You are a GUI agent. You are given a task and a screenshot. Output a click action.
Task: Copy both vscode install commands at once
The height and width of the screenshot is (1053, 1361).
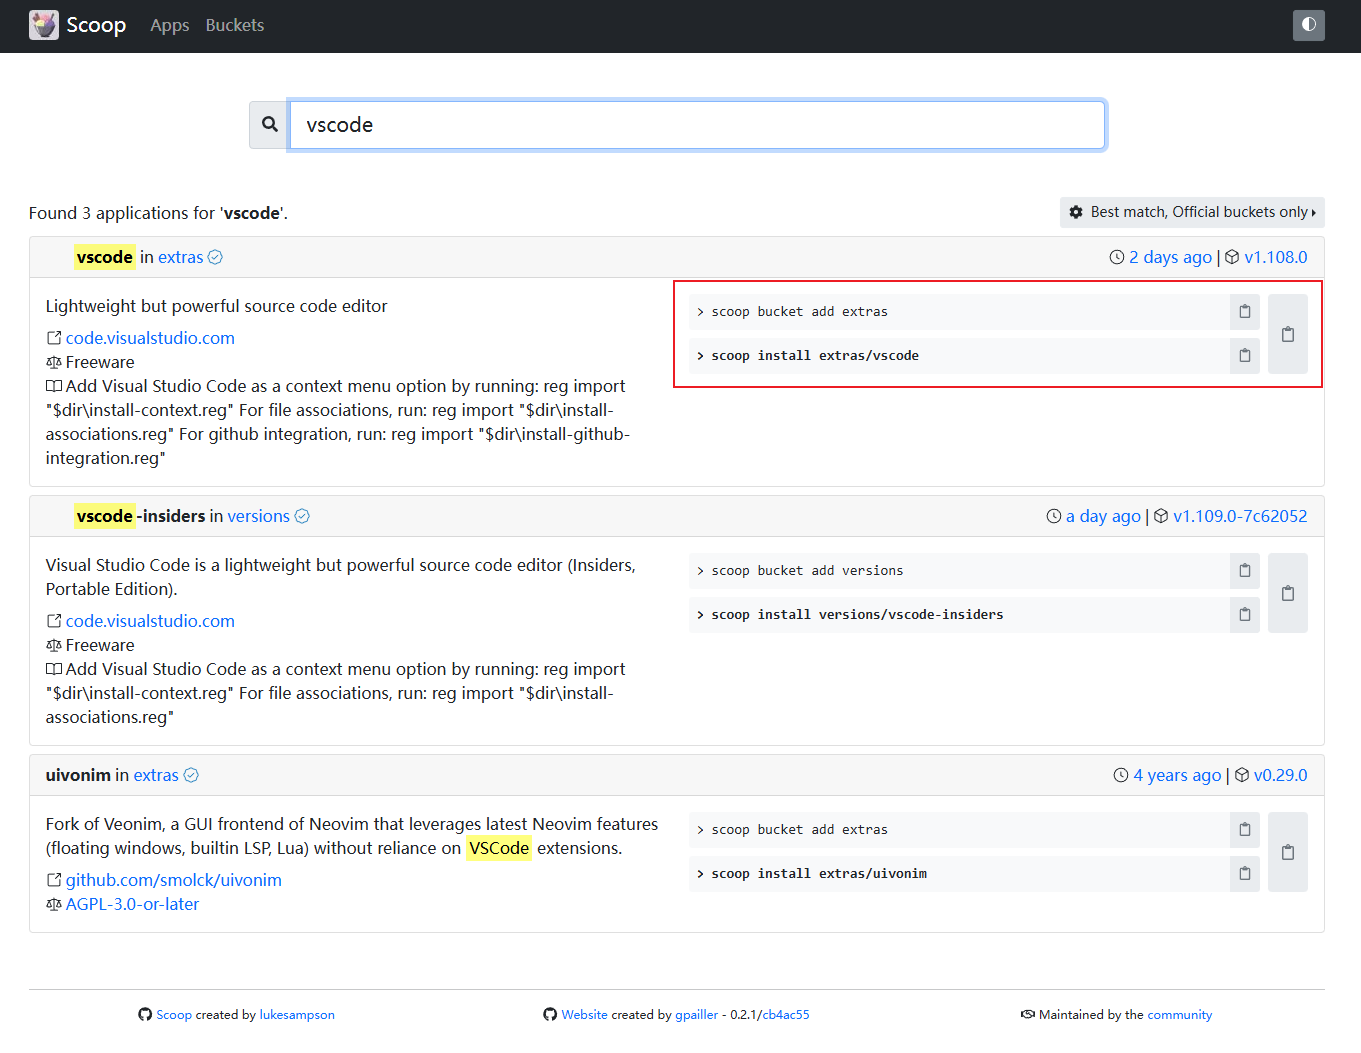[x=1287, y=334]
